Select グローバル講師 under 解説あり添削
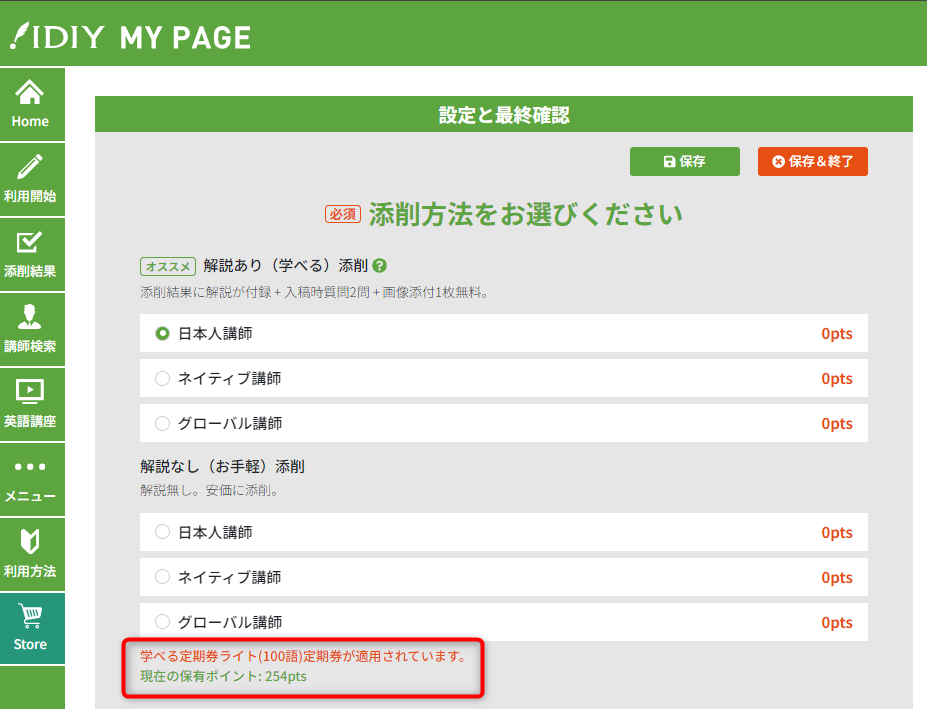This screenshot has height=709, width=927. point(163,424)
